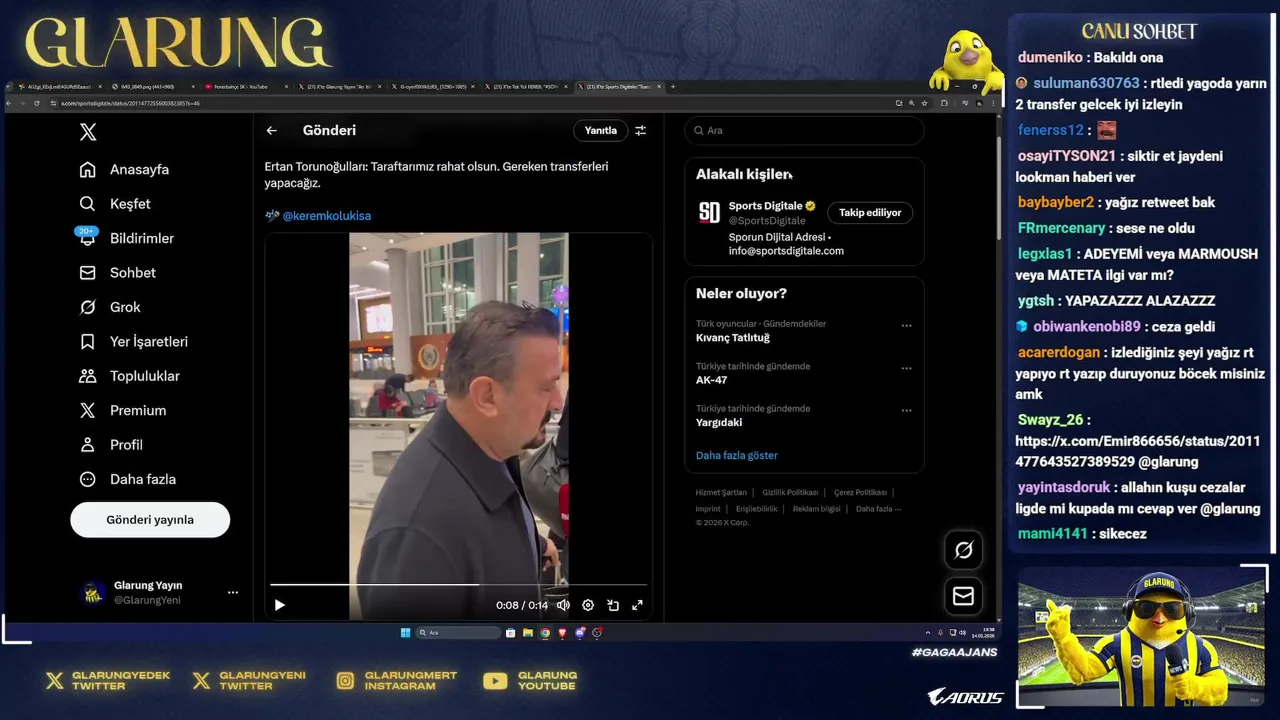Open Bildirimler notifications
Screen dimensions: 1280x720
pos(127,238)
